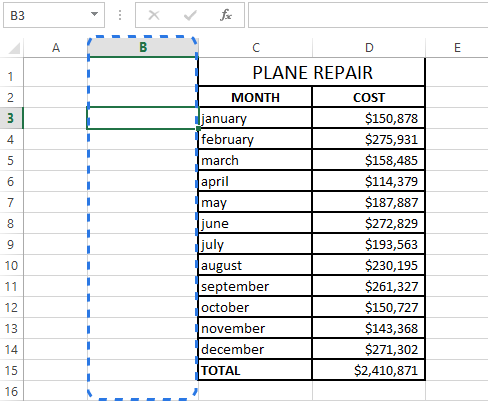The image size is (488, 401).
Task: Click the three-dot formula bar resize handle
Action: click(120, 15)
